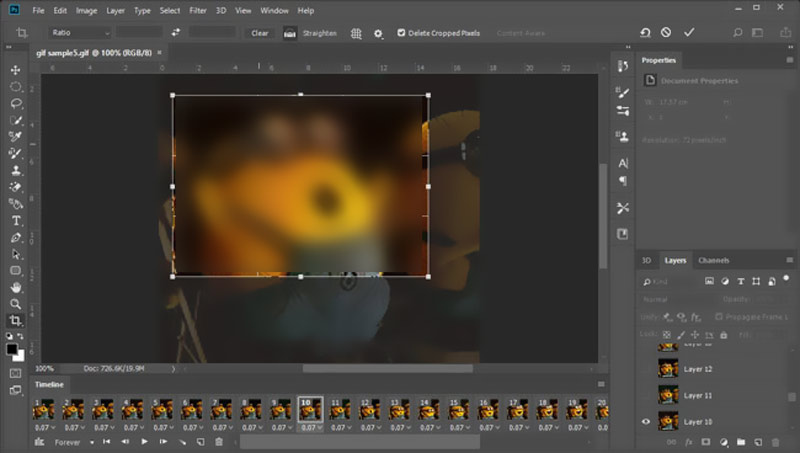Viewport: 800px width, 453px height.
Task: Click the canvas horizontal scrollbar
Action: [x=388, y=368]
